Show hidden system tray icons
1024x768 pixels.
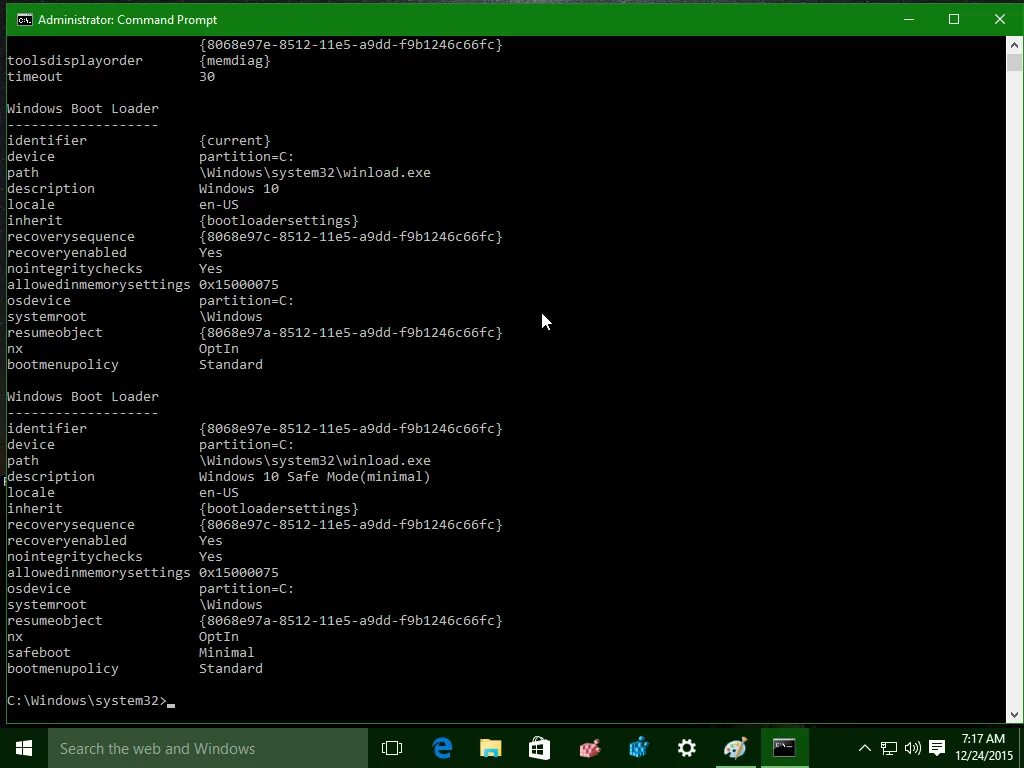pyautogui.click(x=864, y=748)
